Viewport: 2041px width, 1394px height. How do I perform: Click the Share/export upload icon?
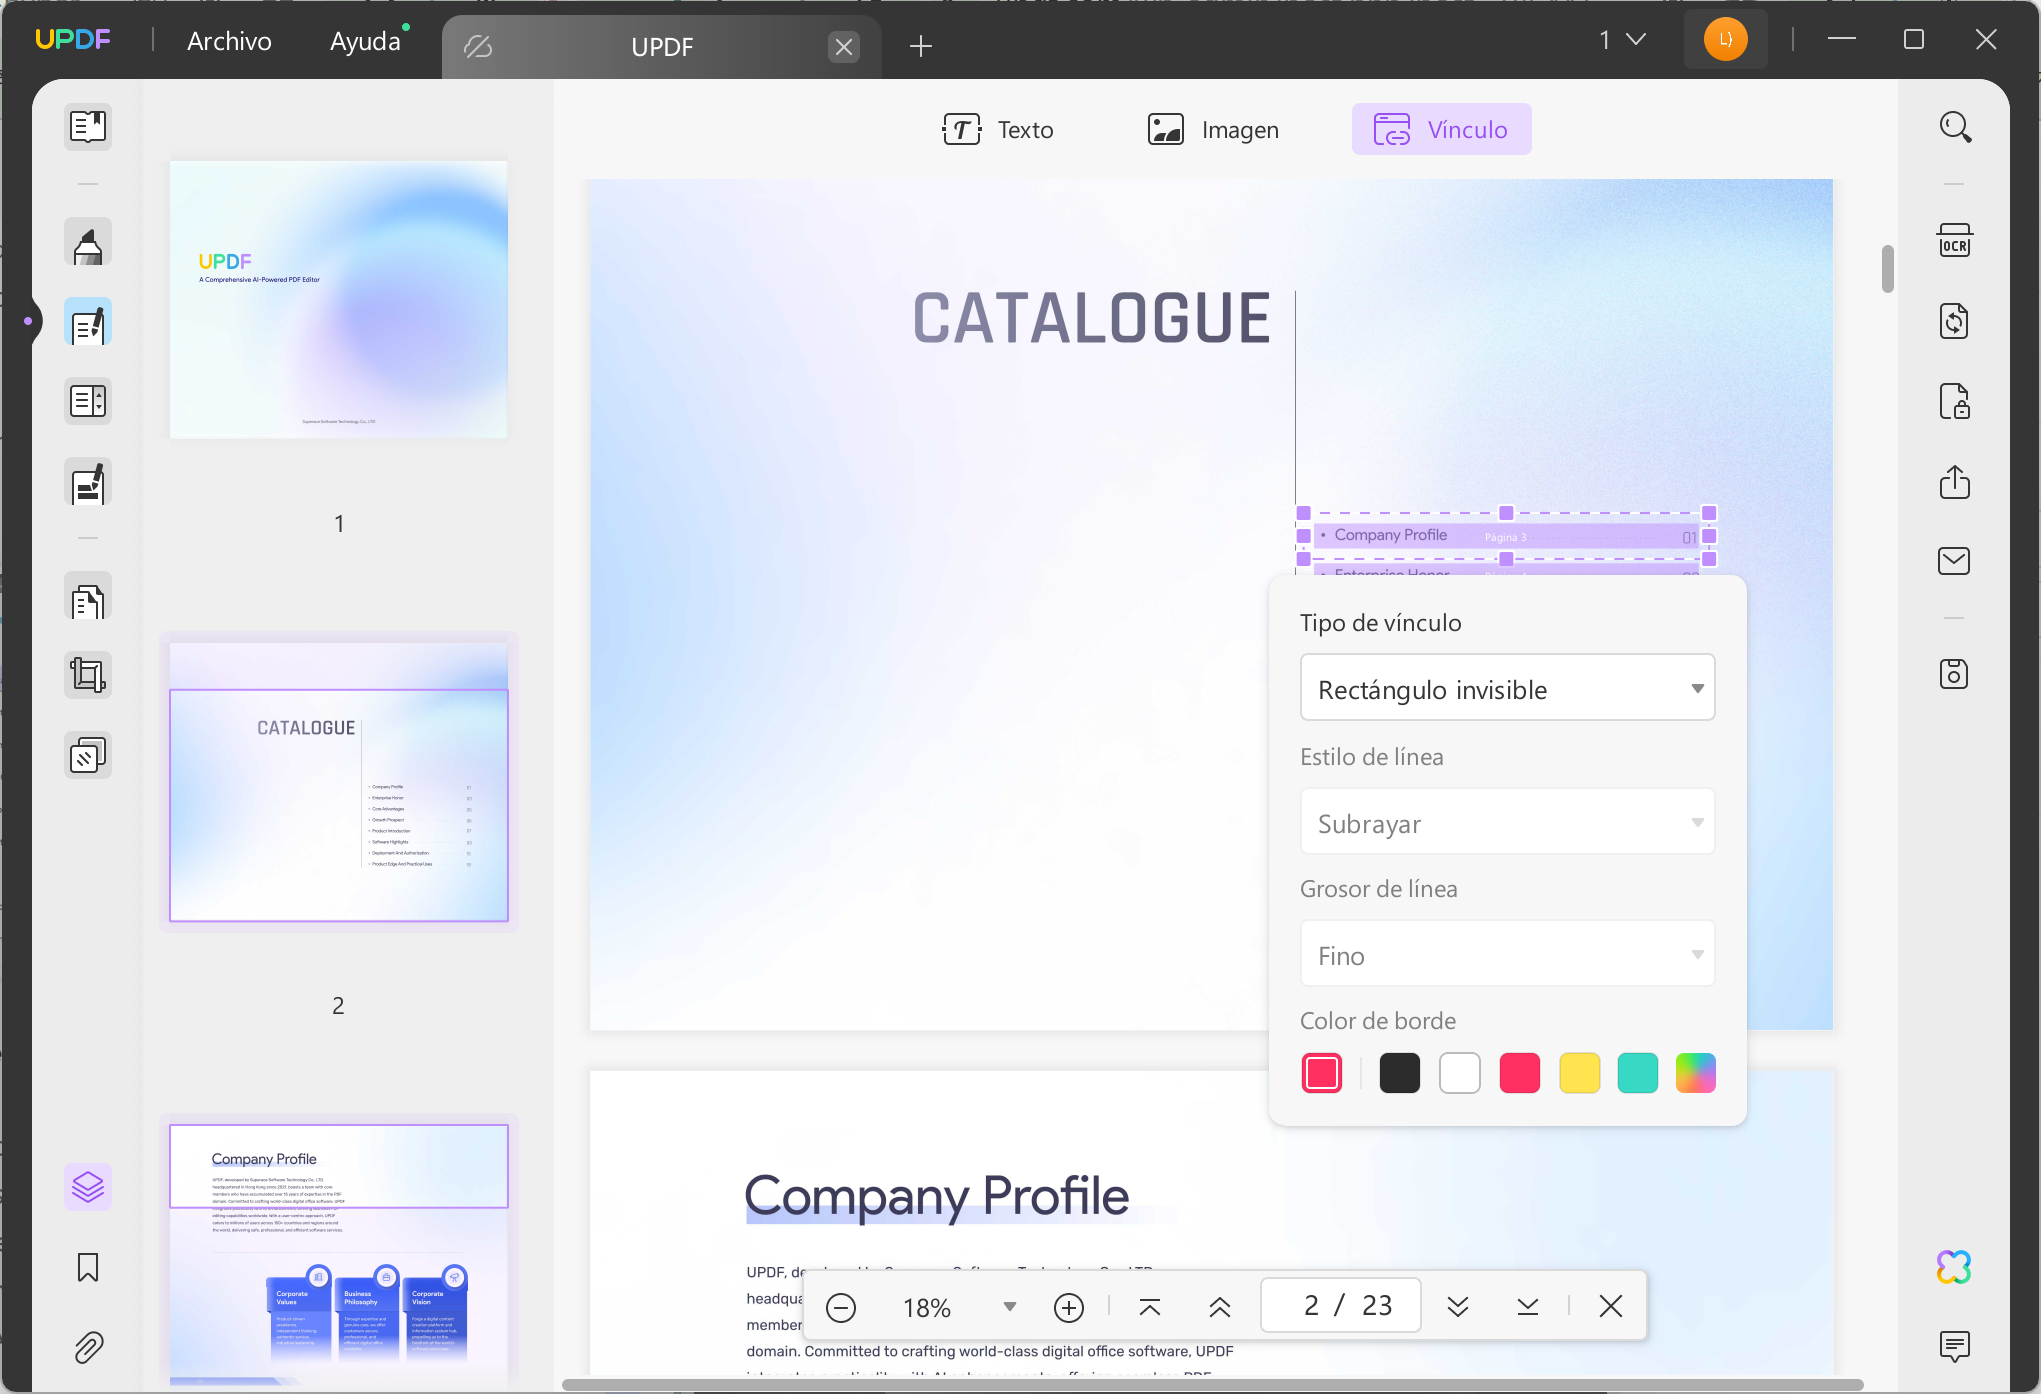1954,482
